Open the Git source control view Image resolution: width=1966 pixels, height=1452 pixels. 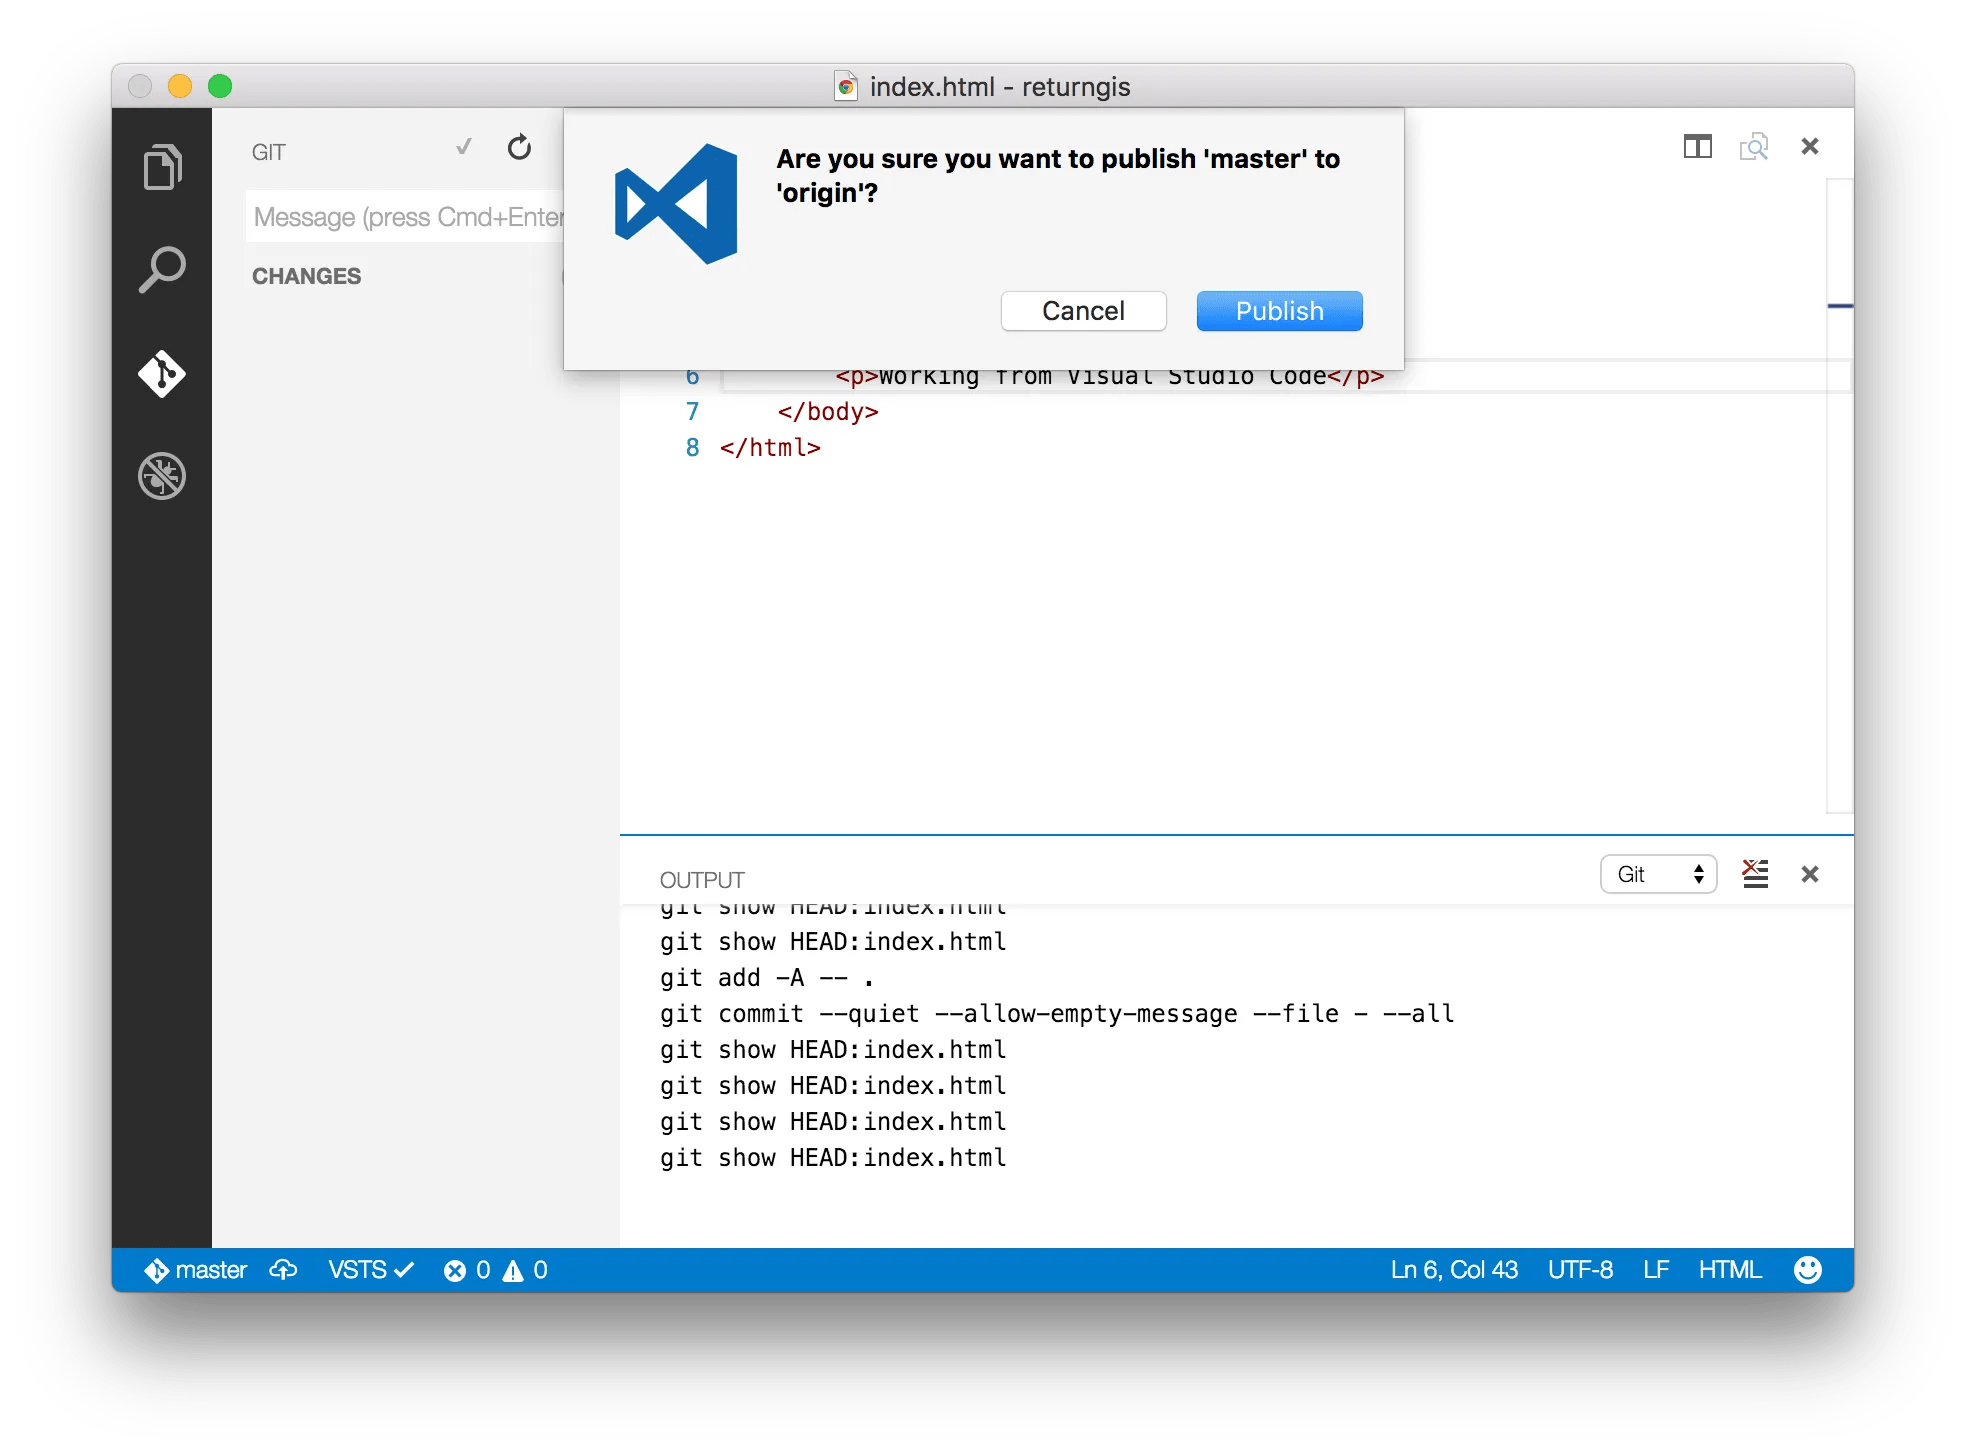[x=162, y=374]
